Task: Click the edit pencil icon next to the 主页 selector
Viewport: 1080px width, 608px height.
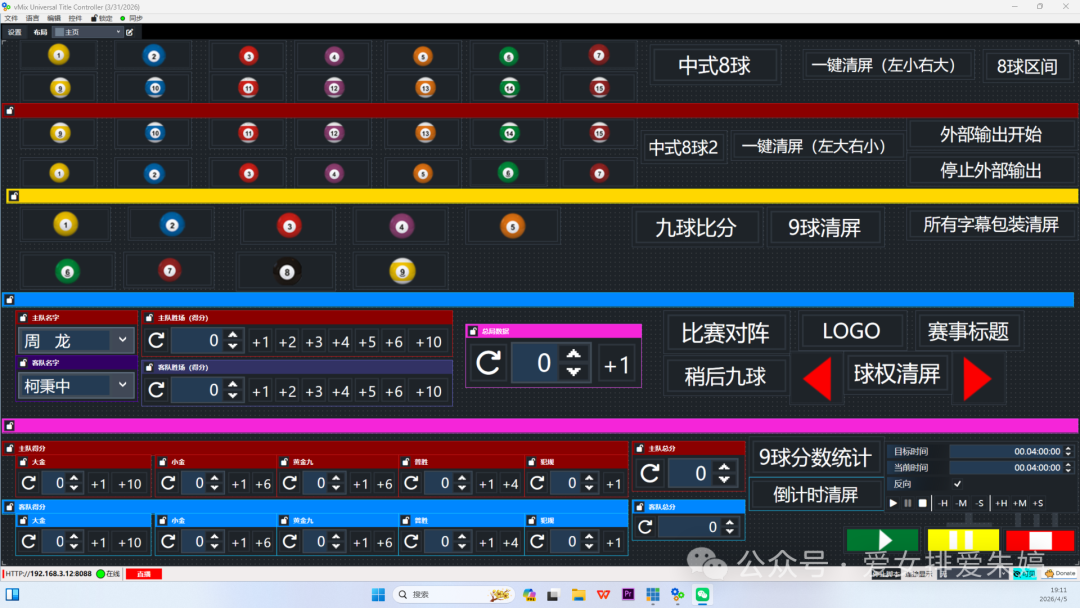Action: coord(129,31)
